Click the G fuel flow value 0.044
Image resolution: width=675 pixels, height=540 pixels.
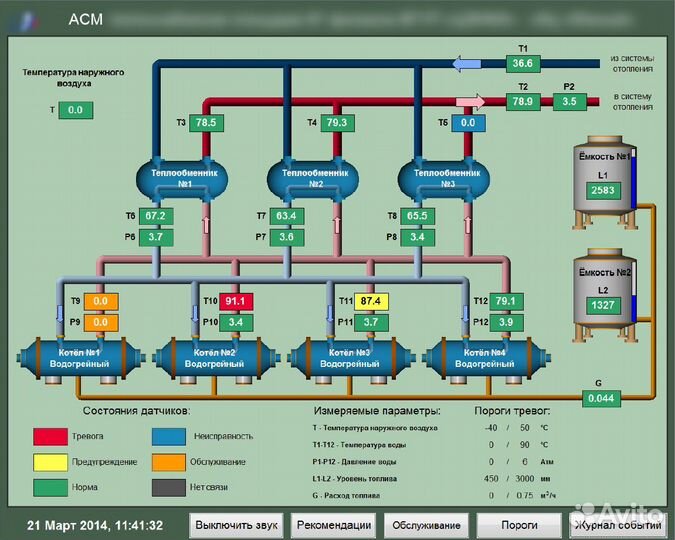599,398
